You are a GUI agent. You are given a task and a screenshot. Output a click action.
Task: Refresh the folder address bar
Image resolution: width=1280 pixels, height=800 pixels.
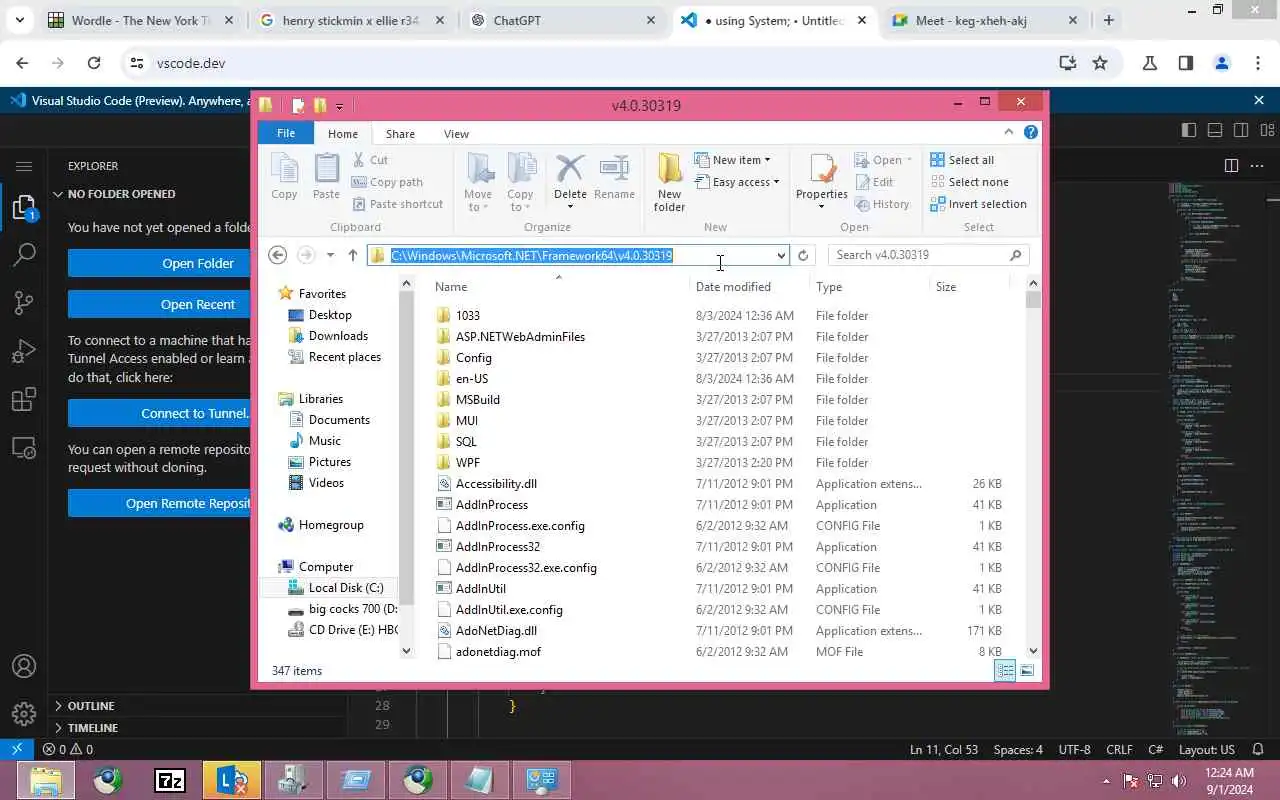click(802, 255)
